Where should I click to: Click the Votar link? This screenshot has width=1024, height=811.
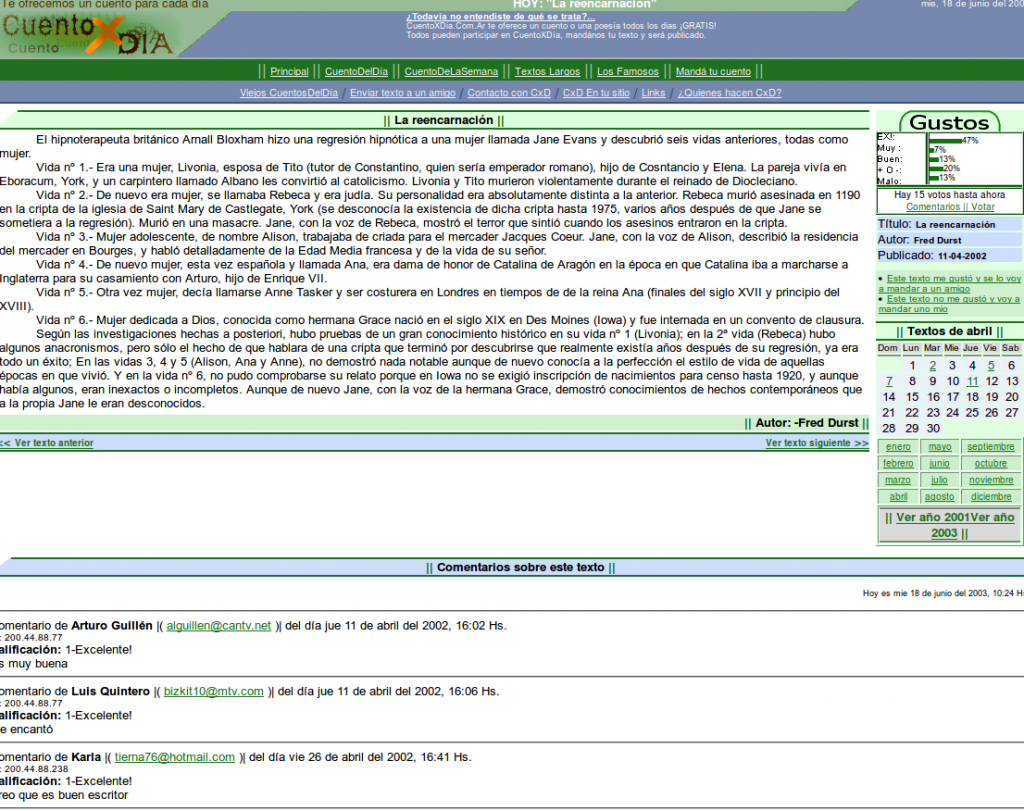[x=982, y=207]
